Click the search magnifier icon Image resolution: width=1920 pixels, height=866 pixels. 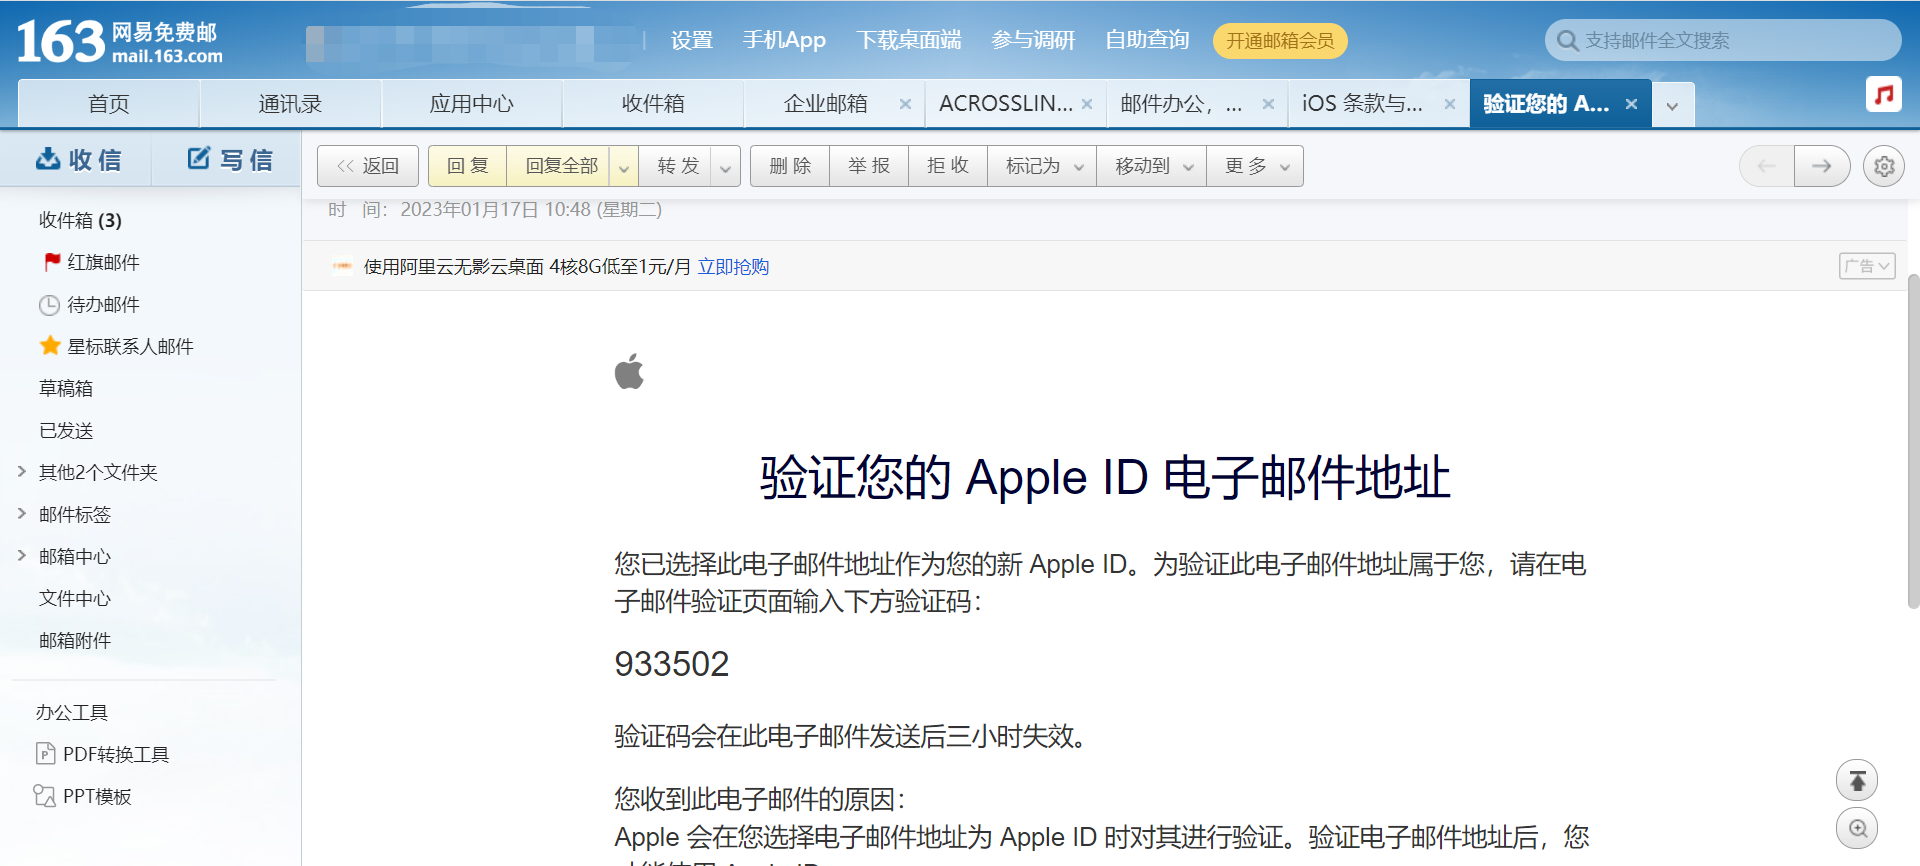pos(1567,41)
